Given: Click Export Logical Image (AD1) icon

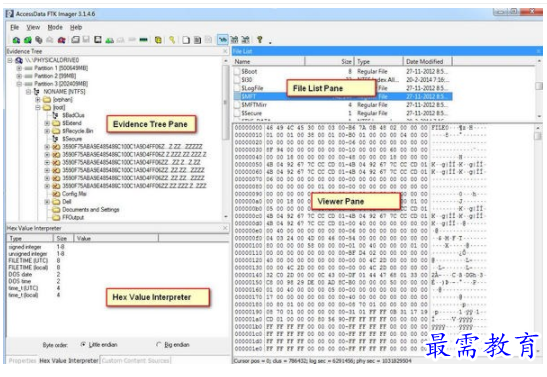Looking at the screenshot, I should (x=98, y=40).
